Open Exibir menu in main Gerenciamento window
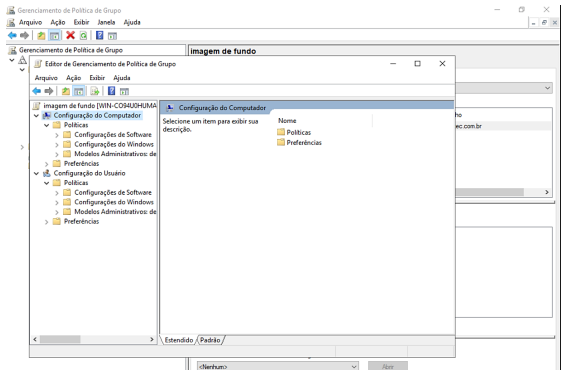This screenshot has width=565, height=376. tap(81, 22)
